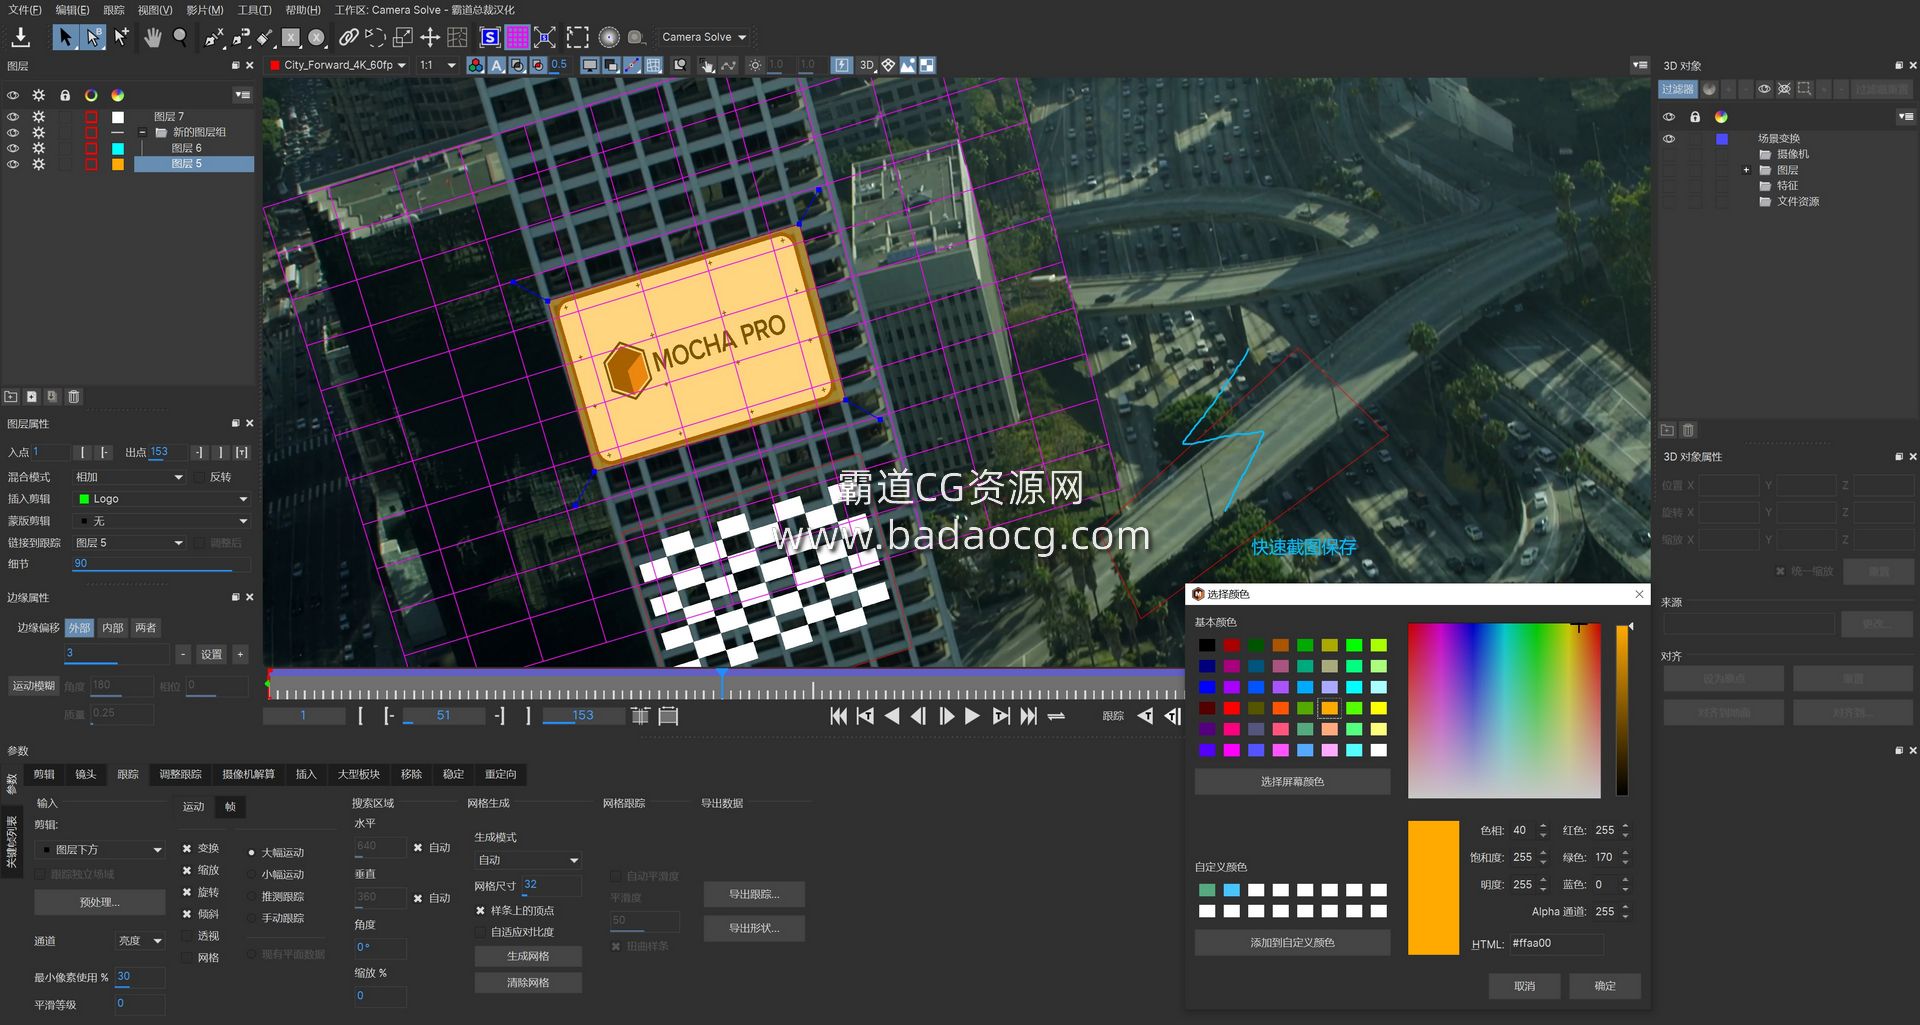Open the Camera Solve workspace dropdown
This screenshot has width=1920, height=1025.
coord(704,37)
